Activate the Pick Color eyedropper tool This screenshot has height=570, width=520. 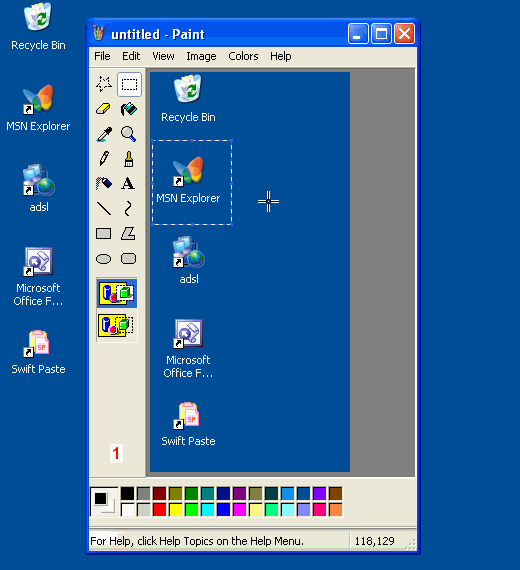(x=104, y=134)
